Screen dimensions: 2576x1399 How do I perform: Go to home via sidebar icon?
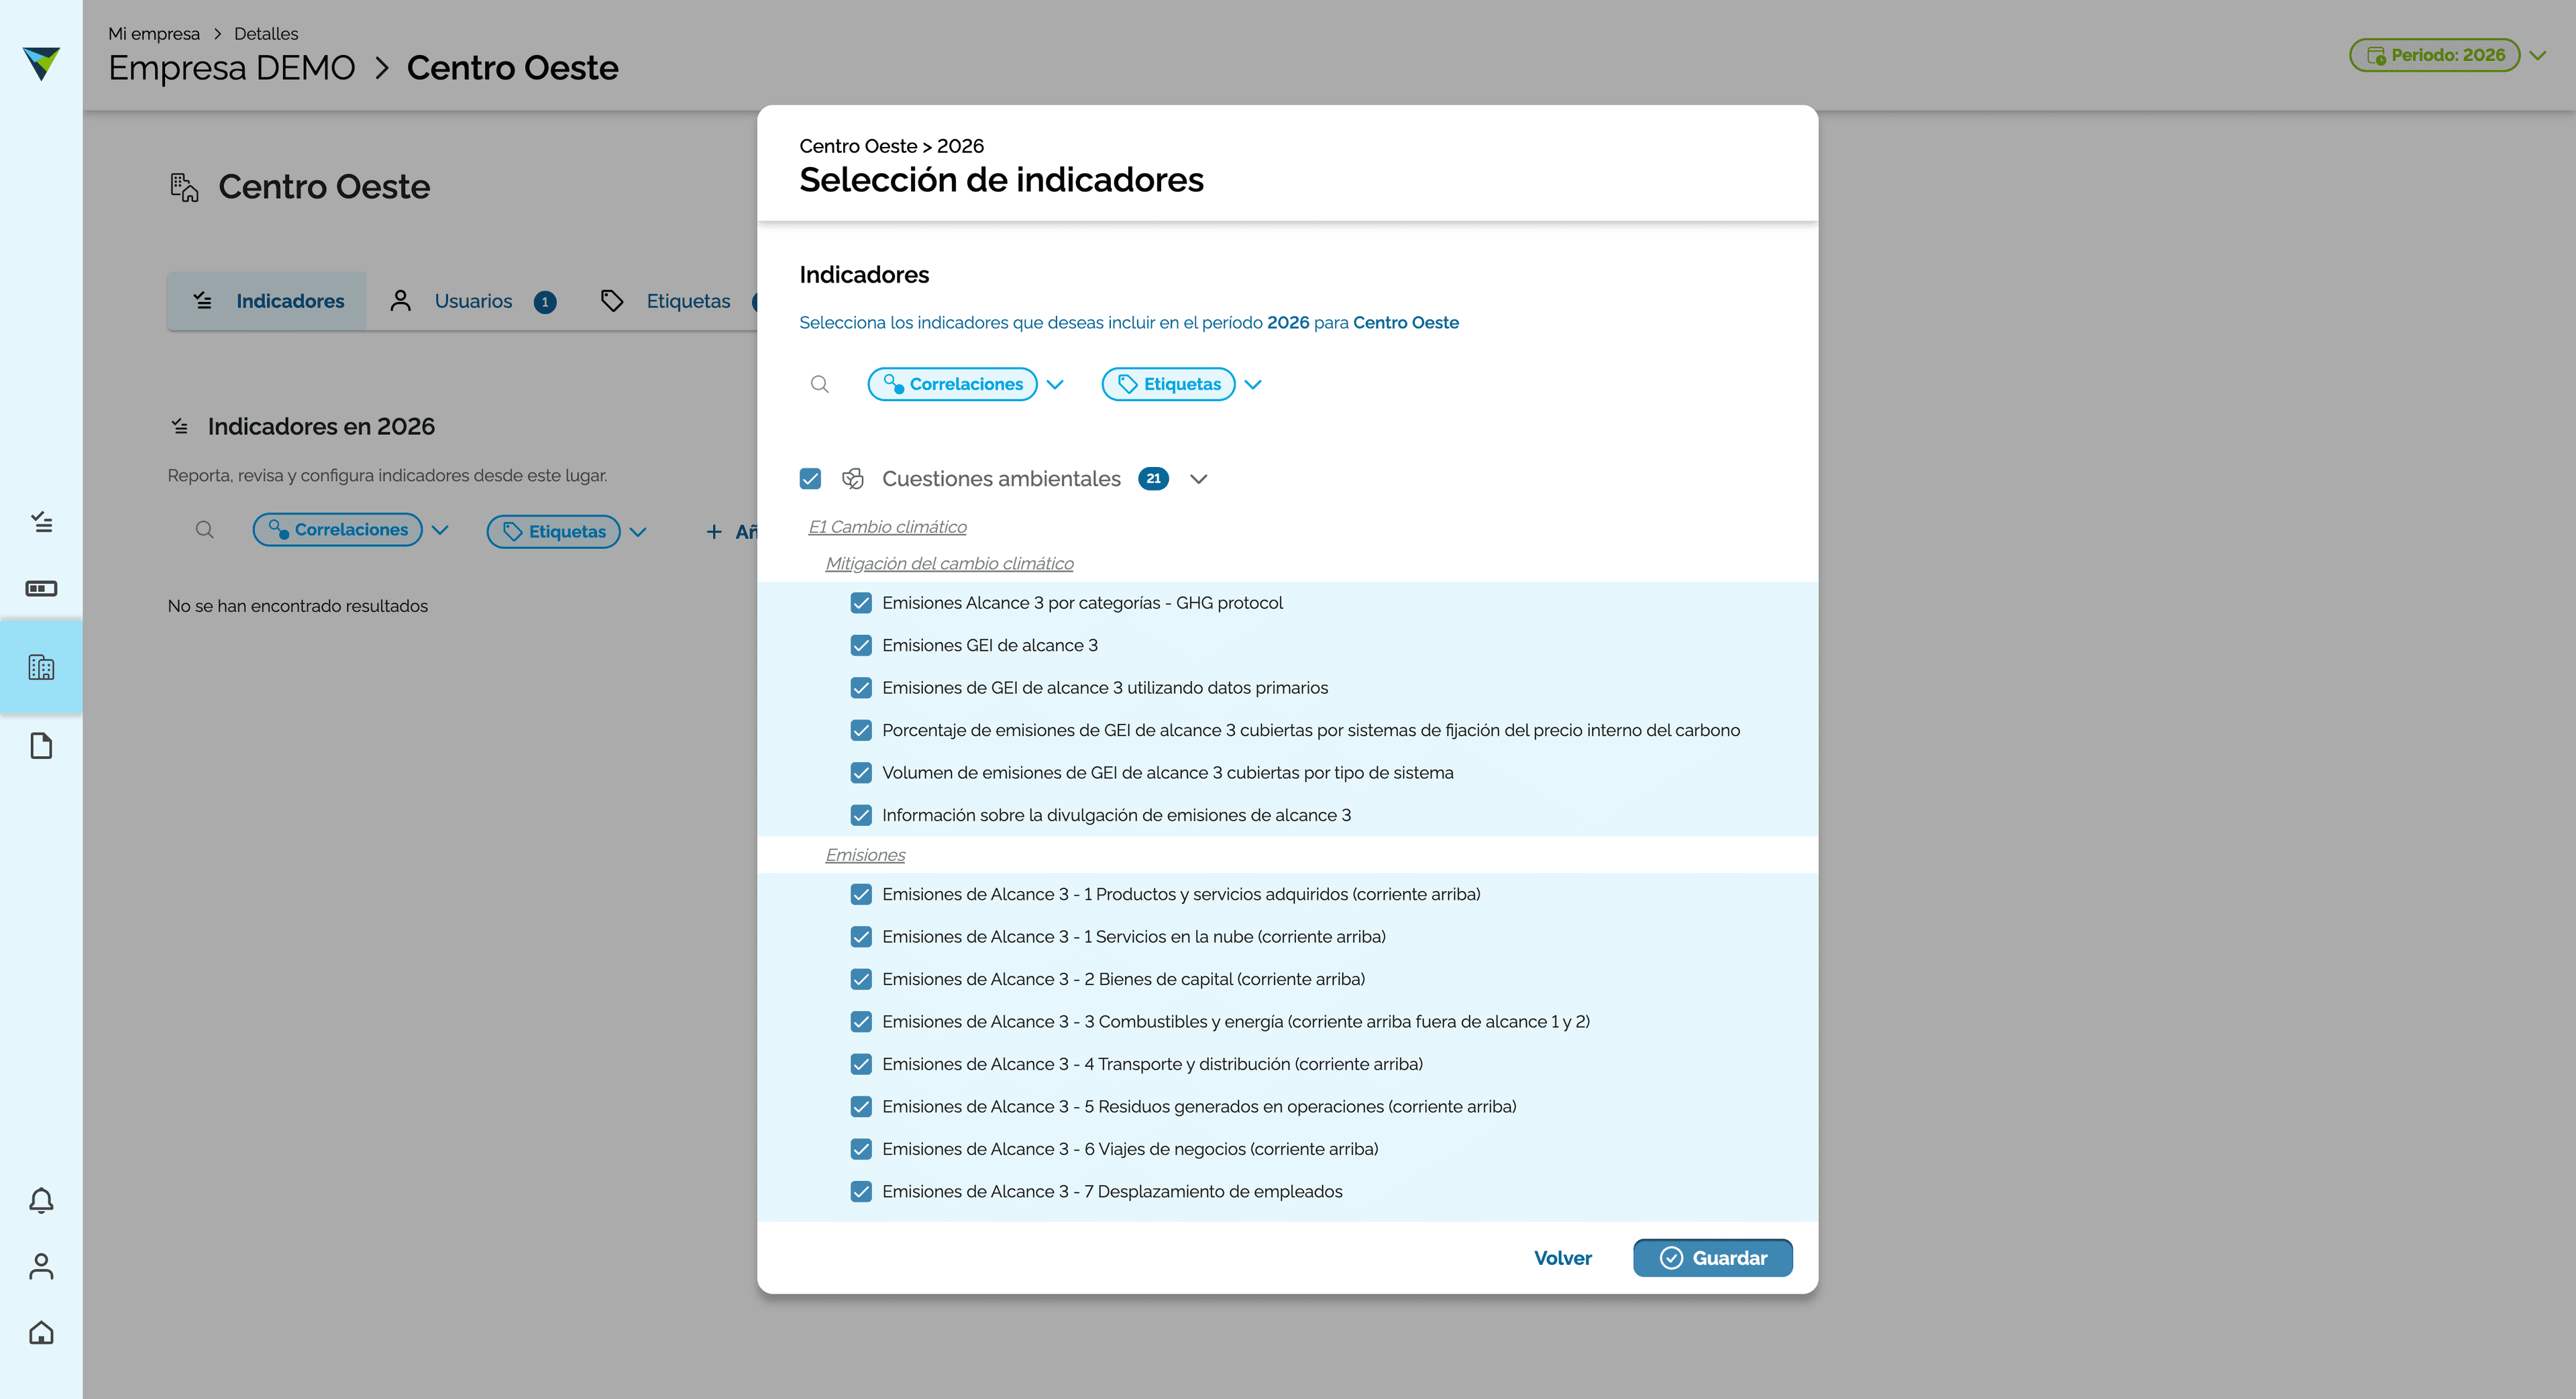pyautogui.click(x=41, y=1332)
